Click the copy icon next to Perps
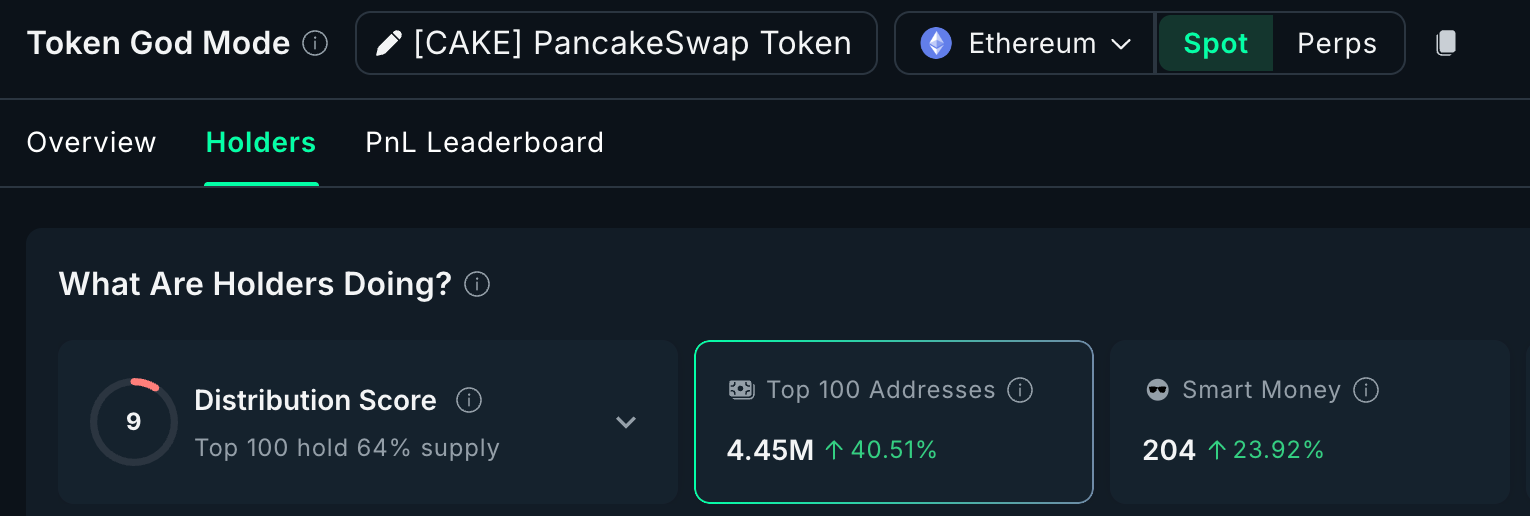 point(1445,43)
